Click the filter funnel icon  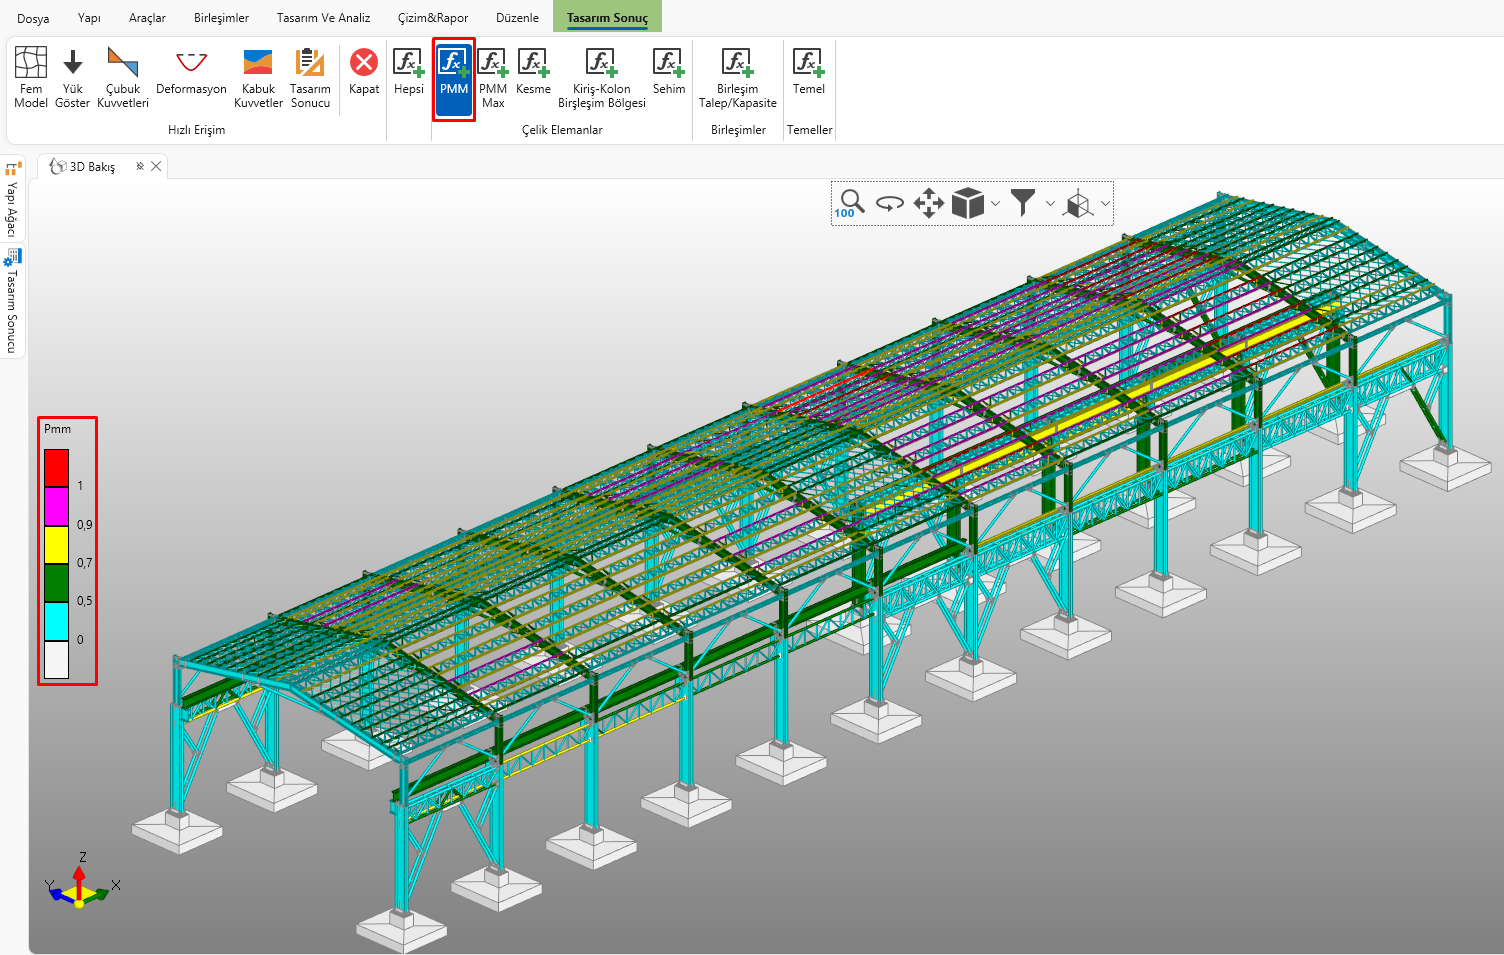(x=1023, y=203)
